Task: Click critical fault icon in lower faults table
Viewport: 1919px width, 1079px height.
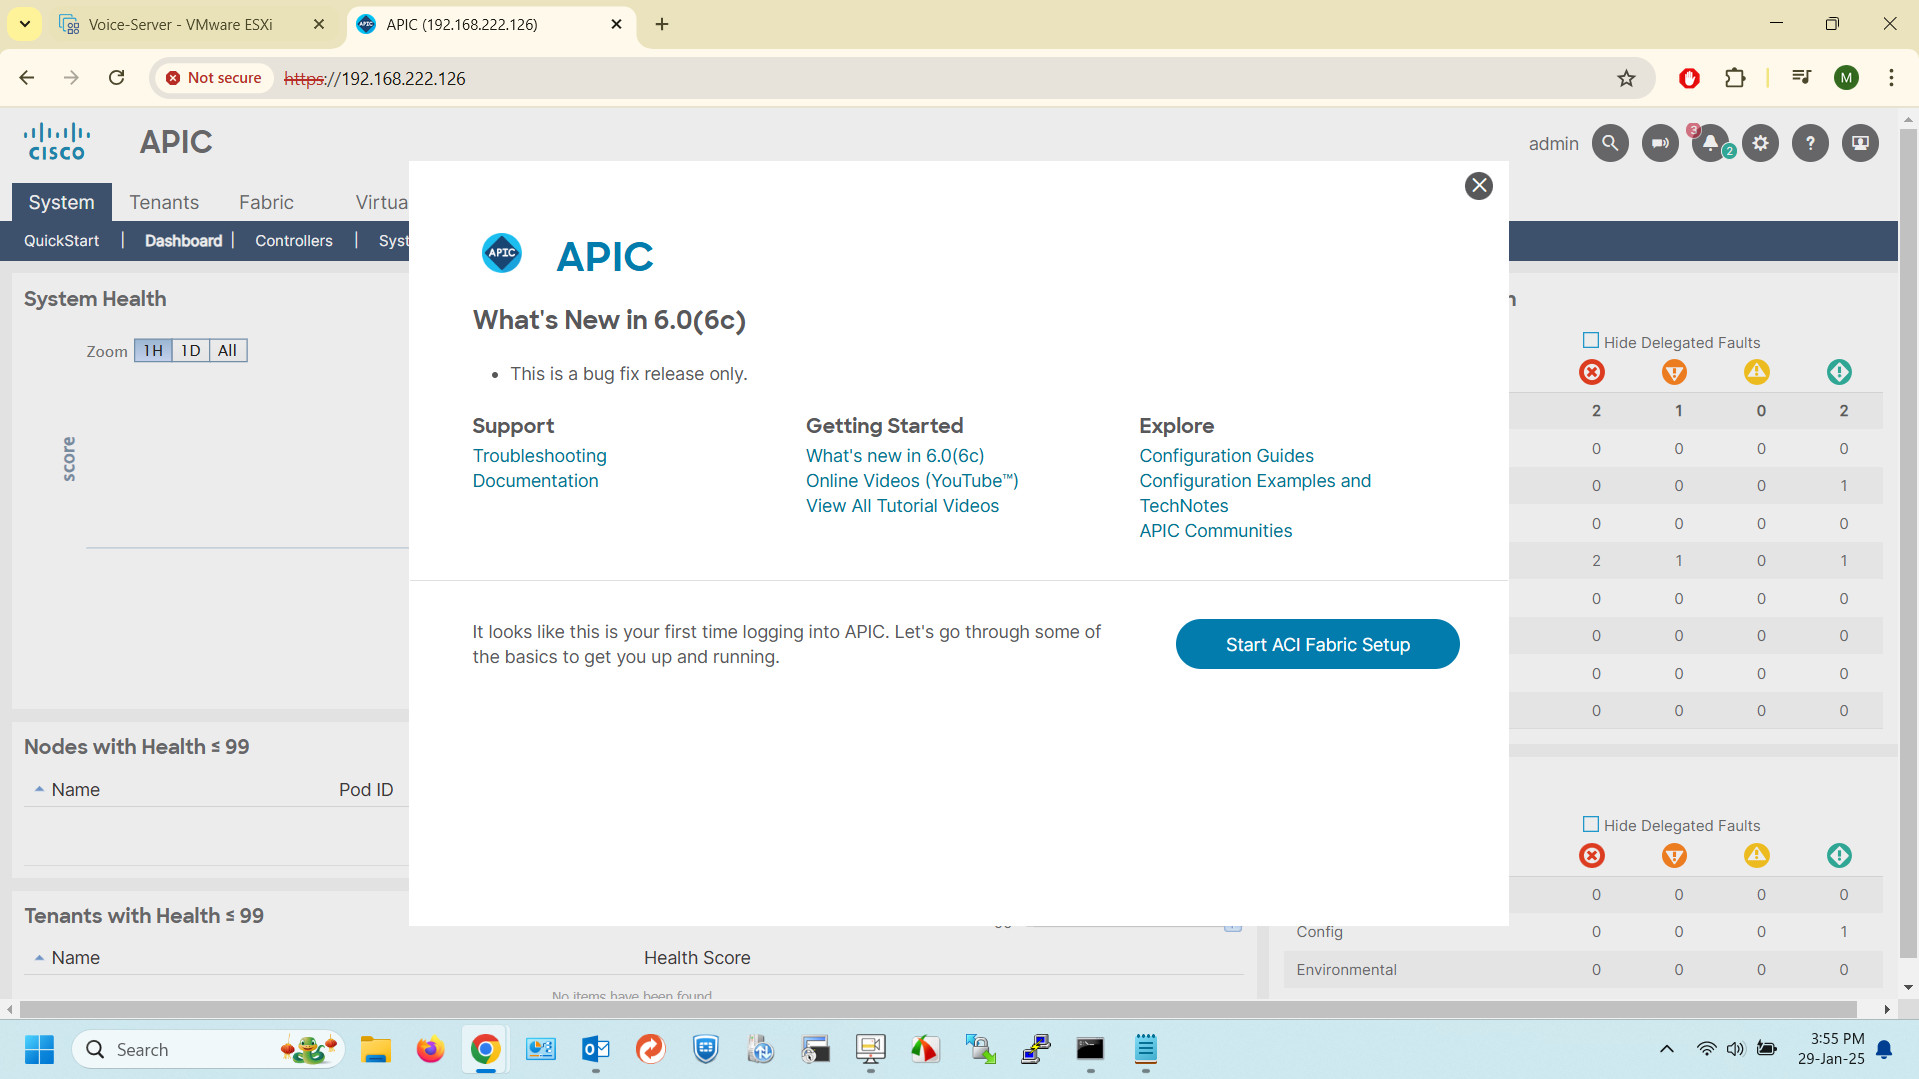Action: (x=1592, y=856)
